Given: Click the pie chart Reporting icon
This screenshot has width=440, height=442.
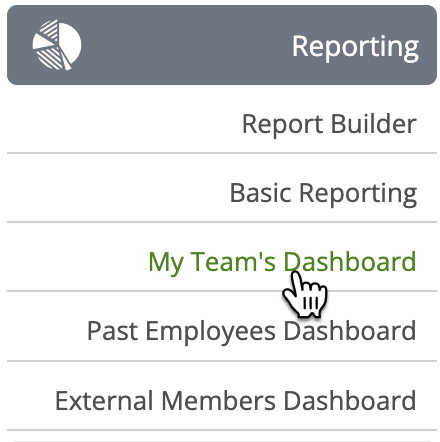Looking at the screenshot, I should [x=57, y=45].
